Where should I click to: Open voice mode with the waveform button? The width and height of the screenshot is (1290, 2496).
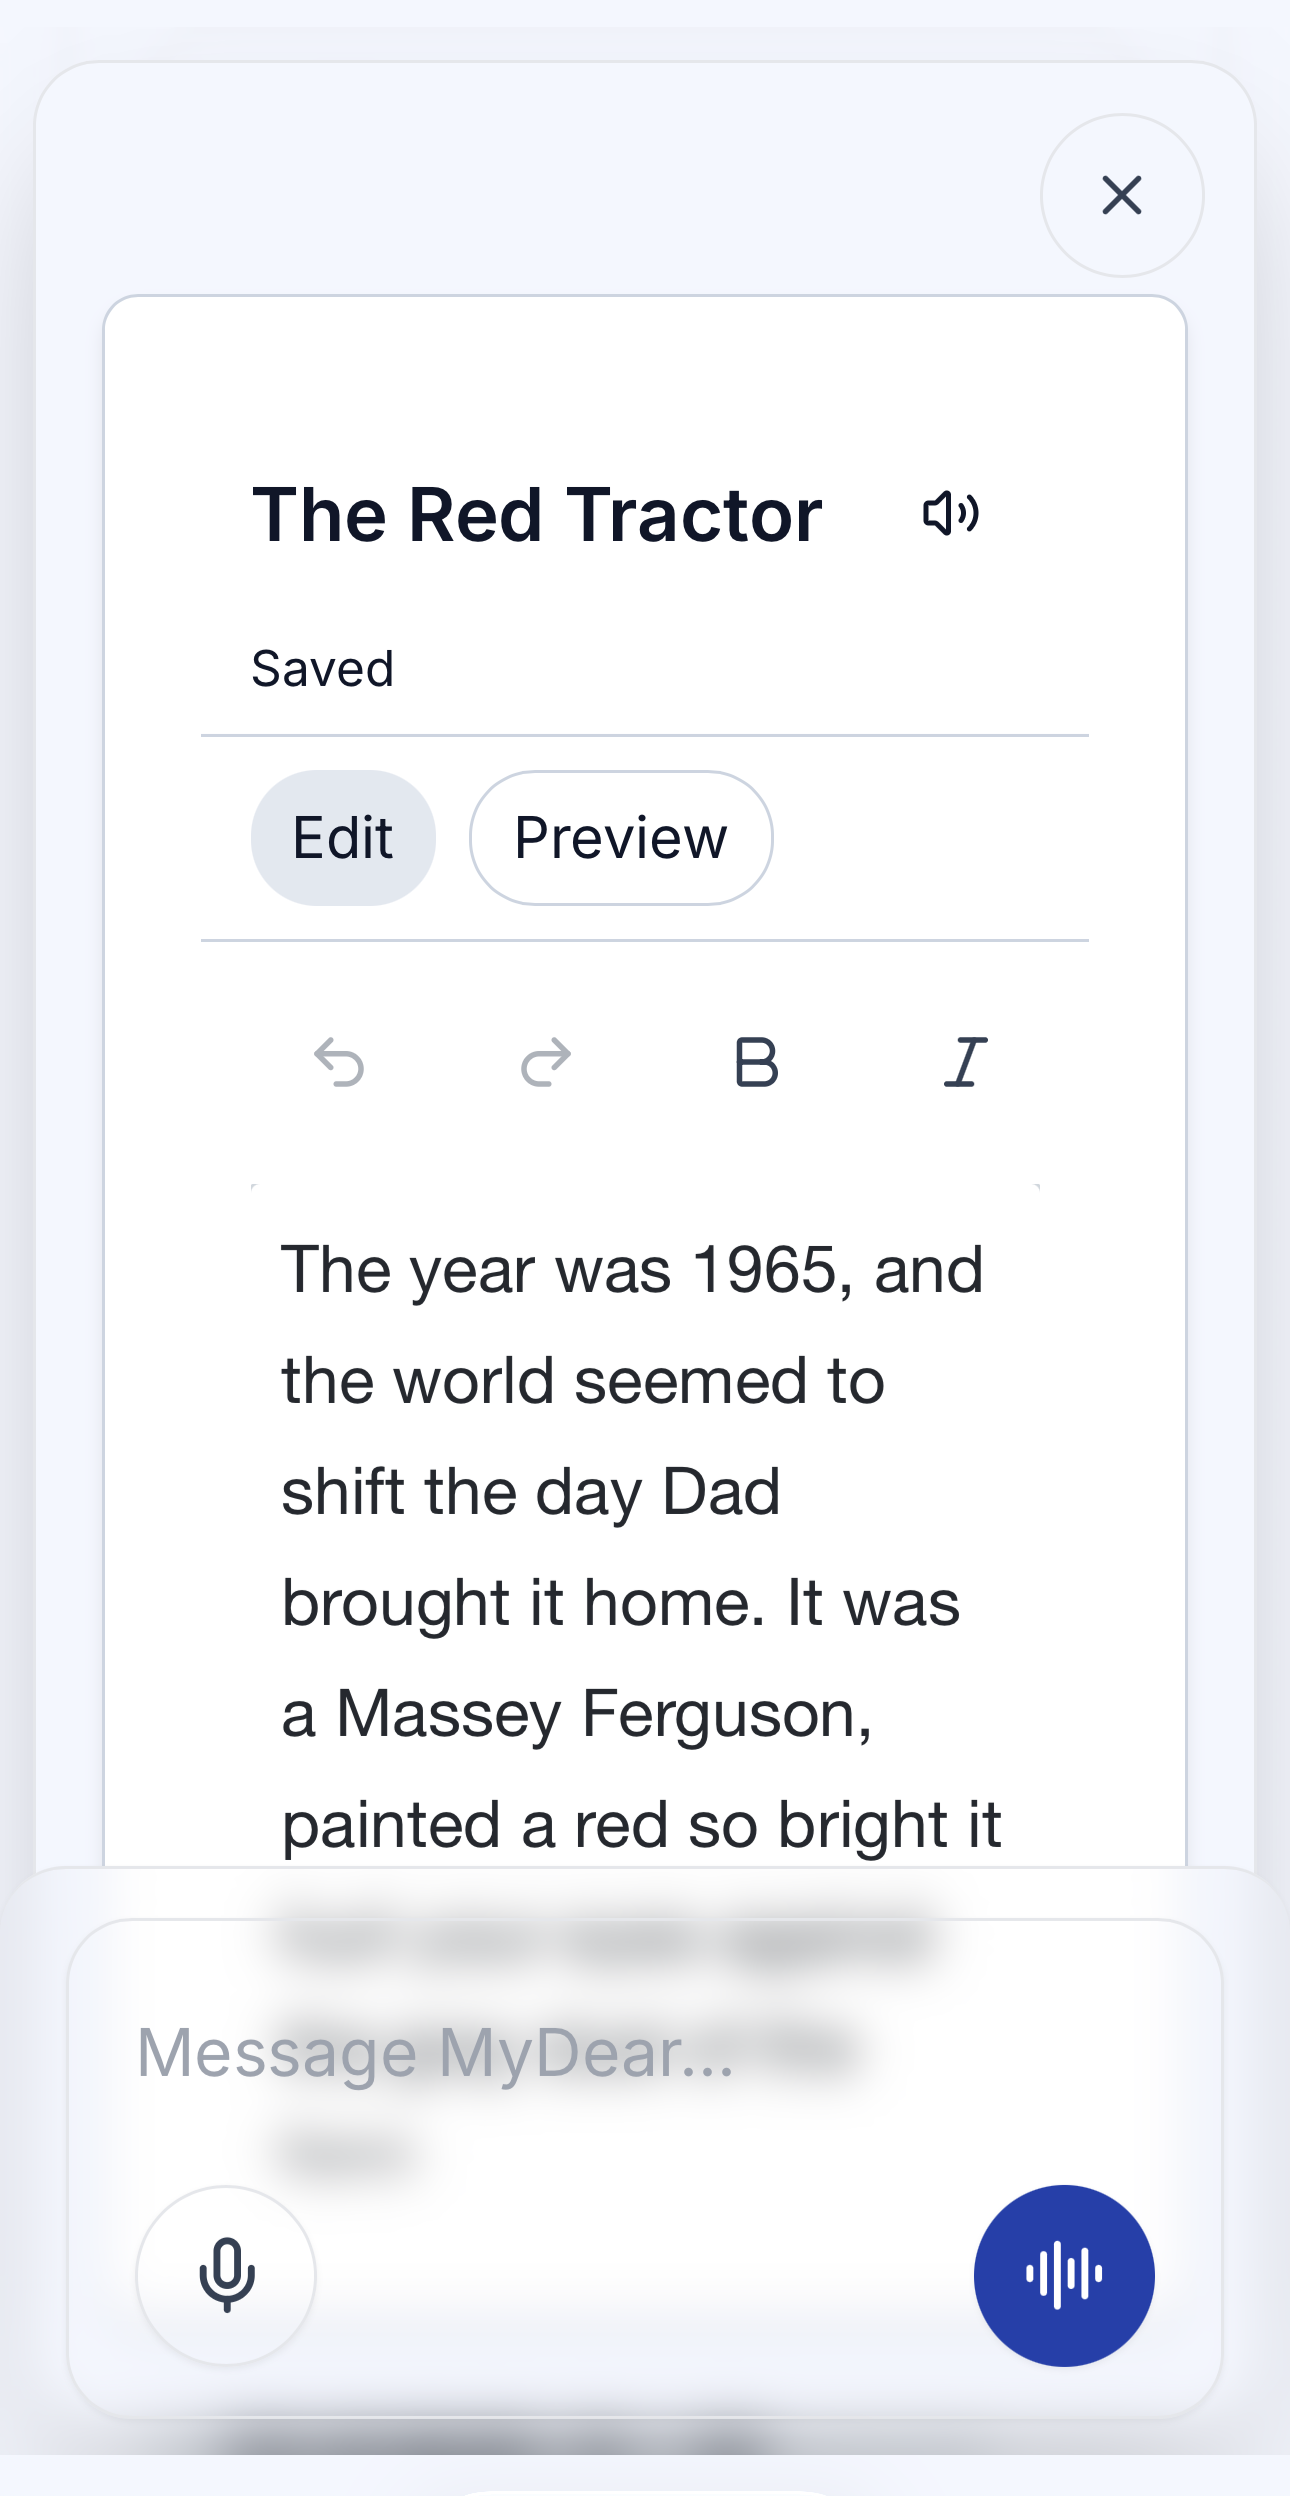[1064, 2275]
